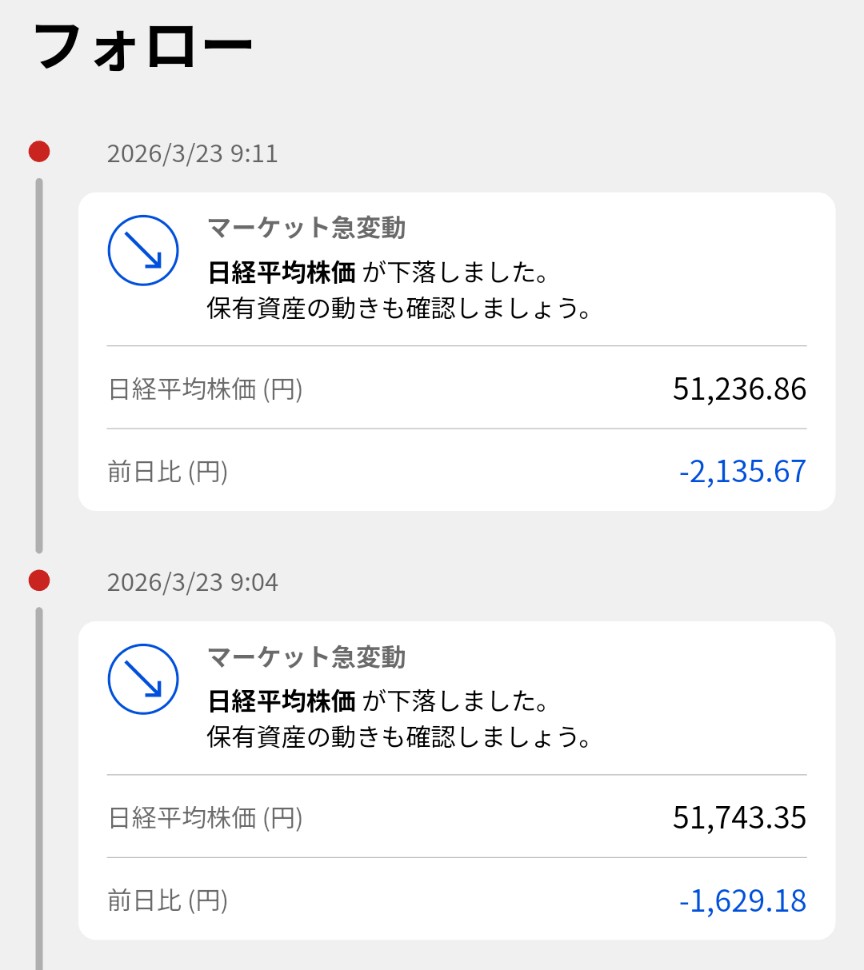Select the Nikkei value 51,236.86
864x970 pixels.
click(739, 389)
